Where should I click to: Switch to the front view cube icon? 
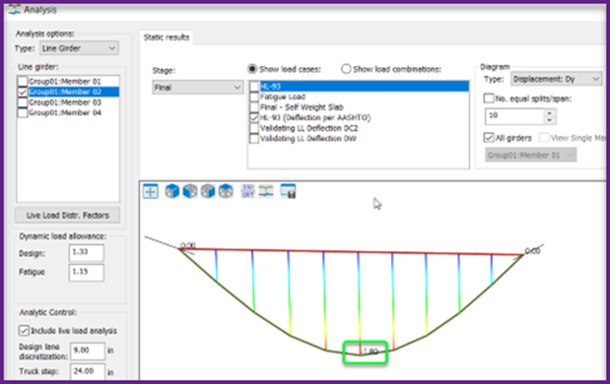click(190, 191)
